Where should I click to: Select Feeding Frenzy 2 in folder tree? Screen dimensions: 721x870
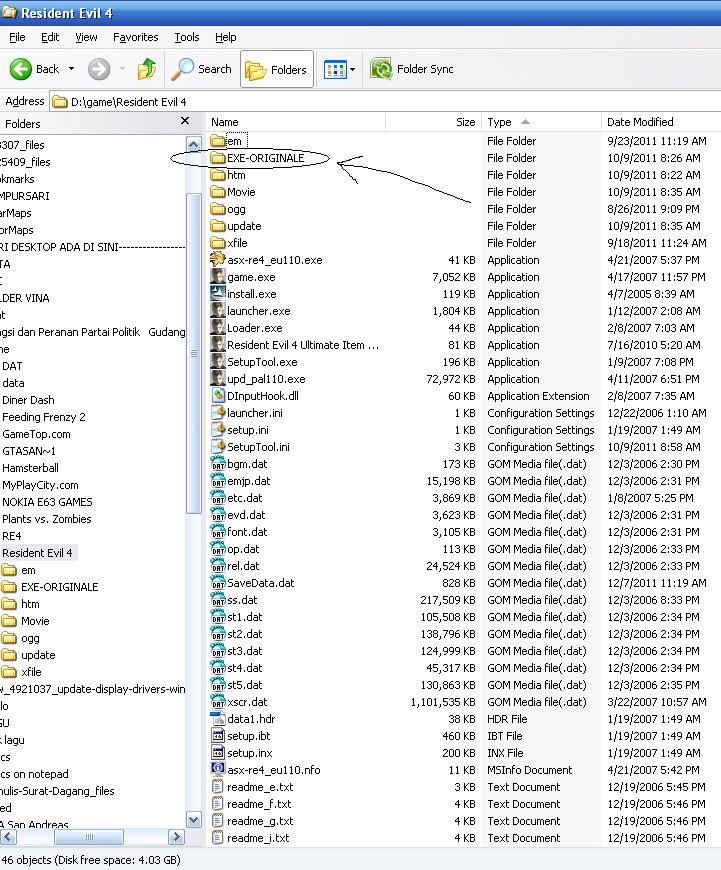[44, 417]
